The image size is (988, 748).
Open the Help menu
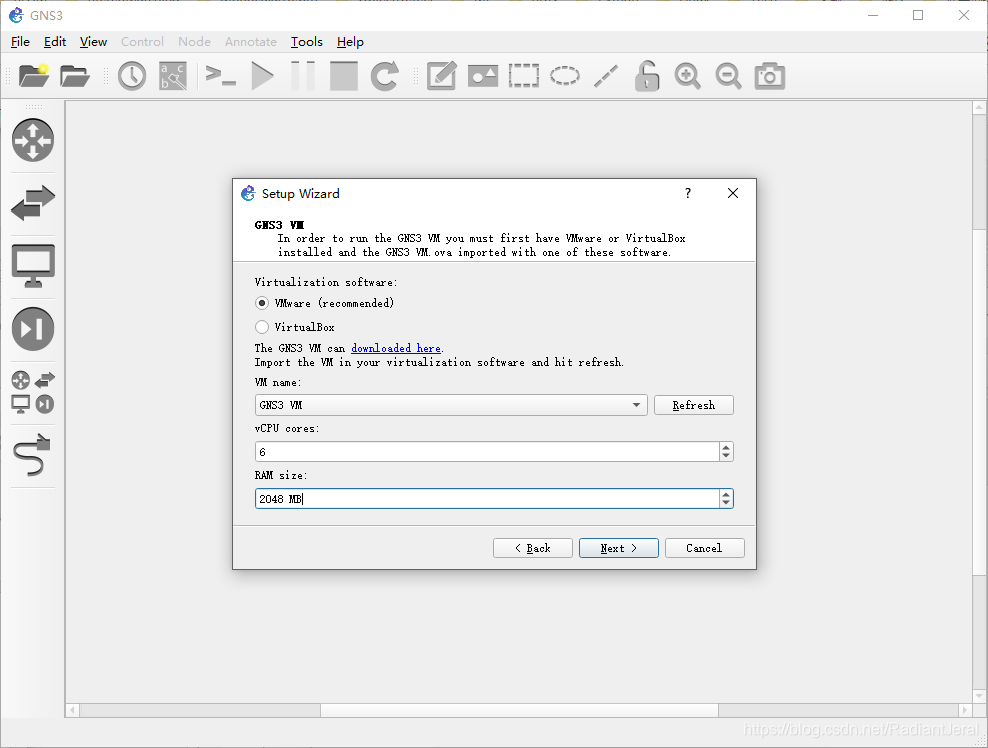[350, 42]
